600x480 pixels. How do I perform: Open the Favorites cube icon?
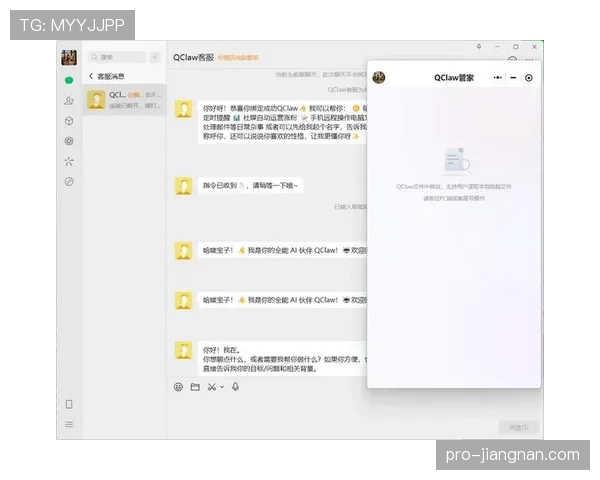click(x=69, y=121)
